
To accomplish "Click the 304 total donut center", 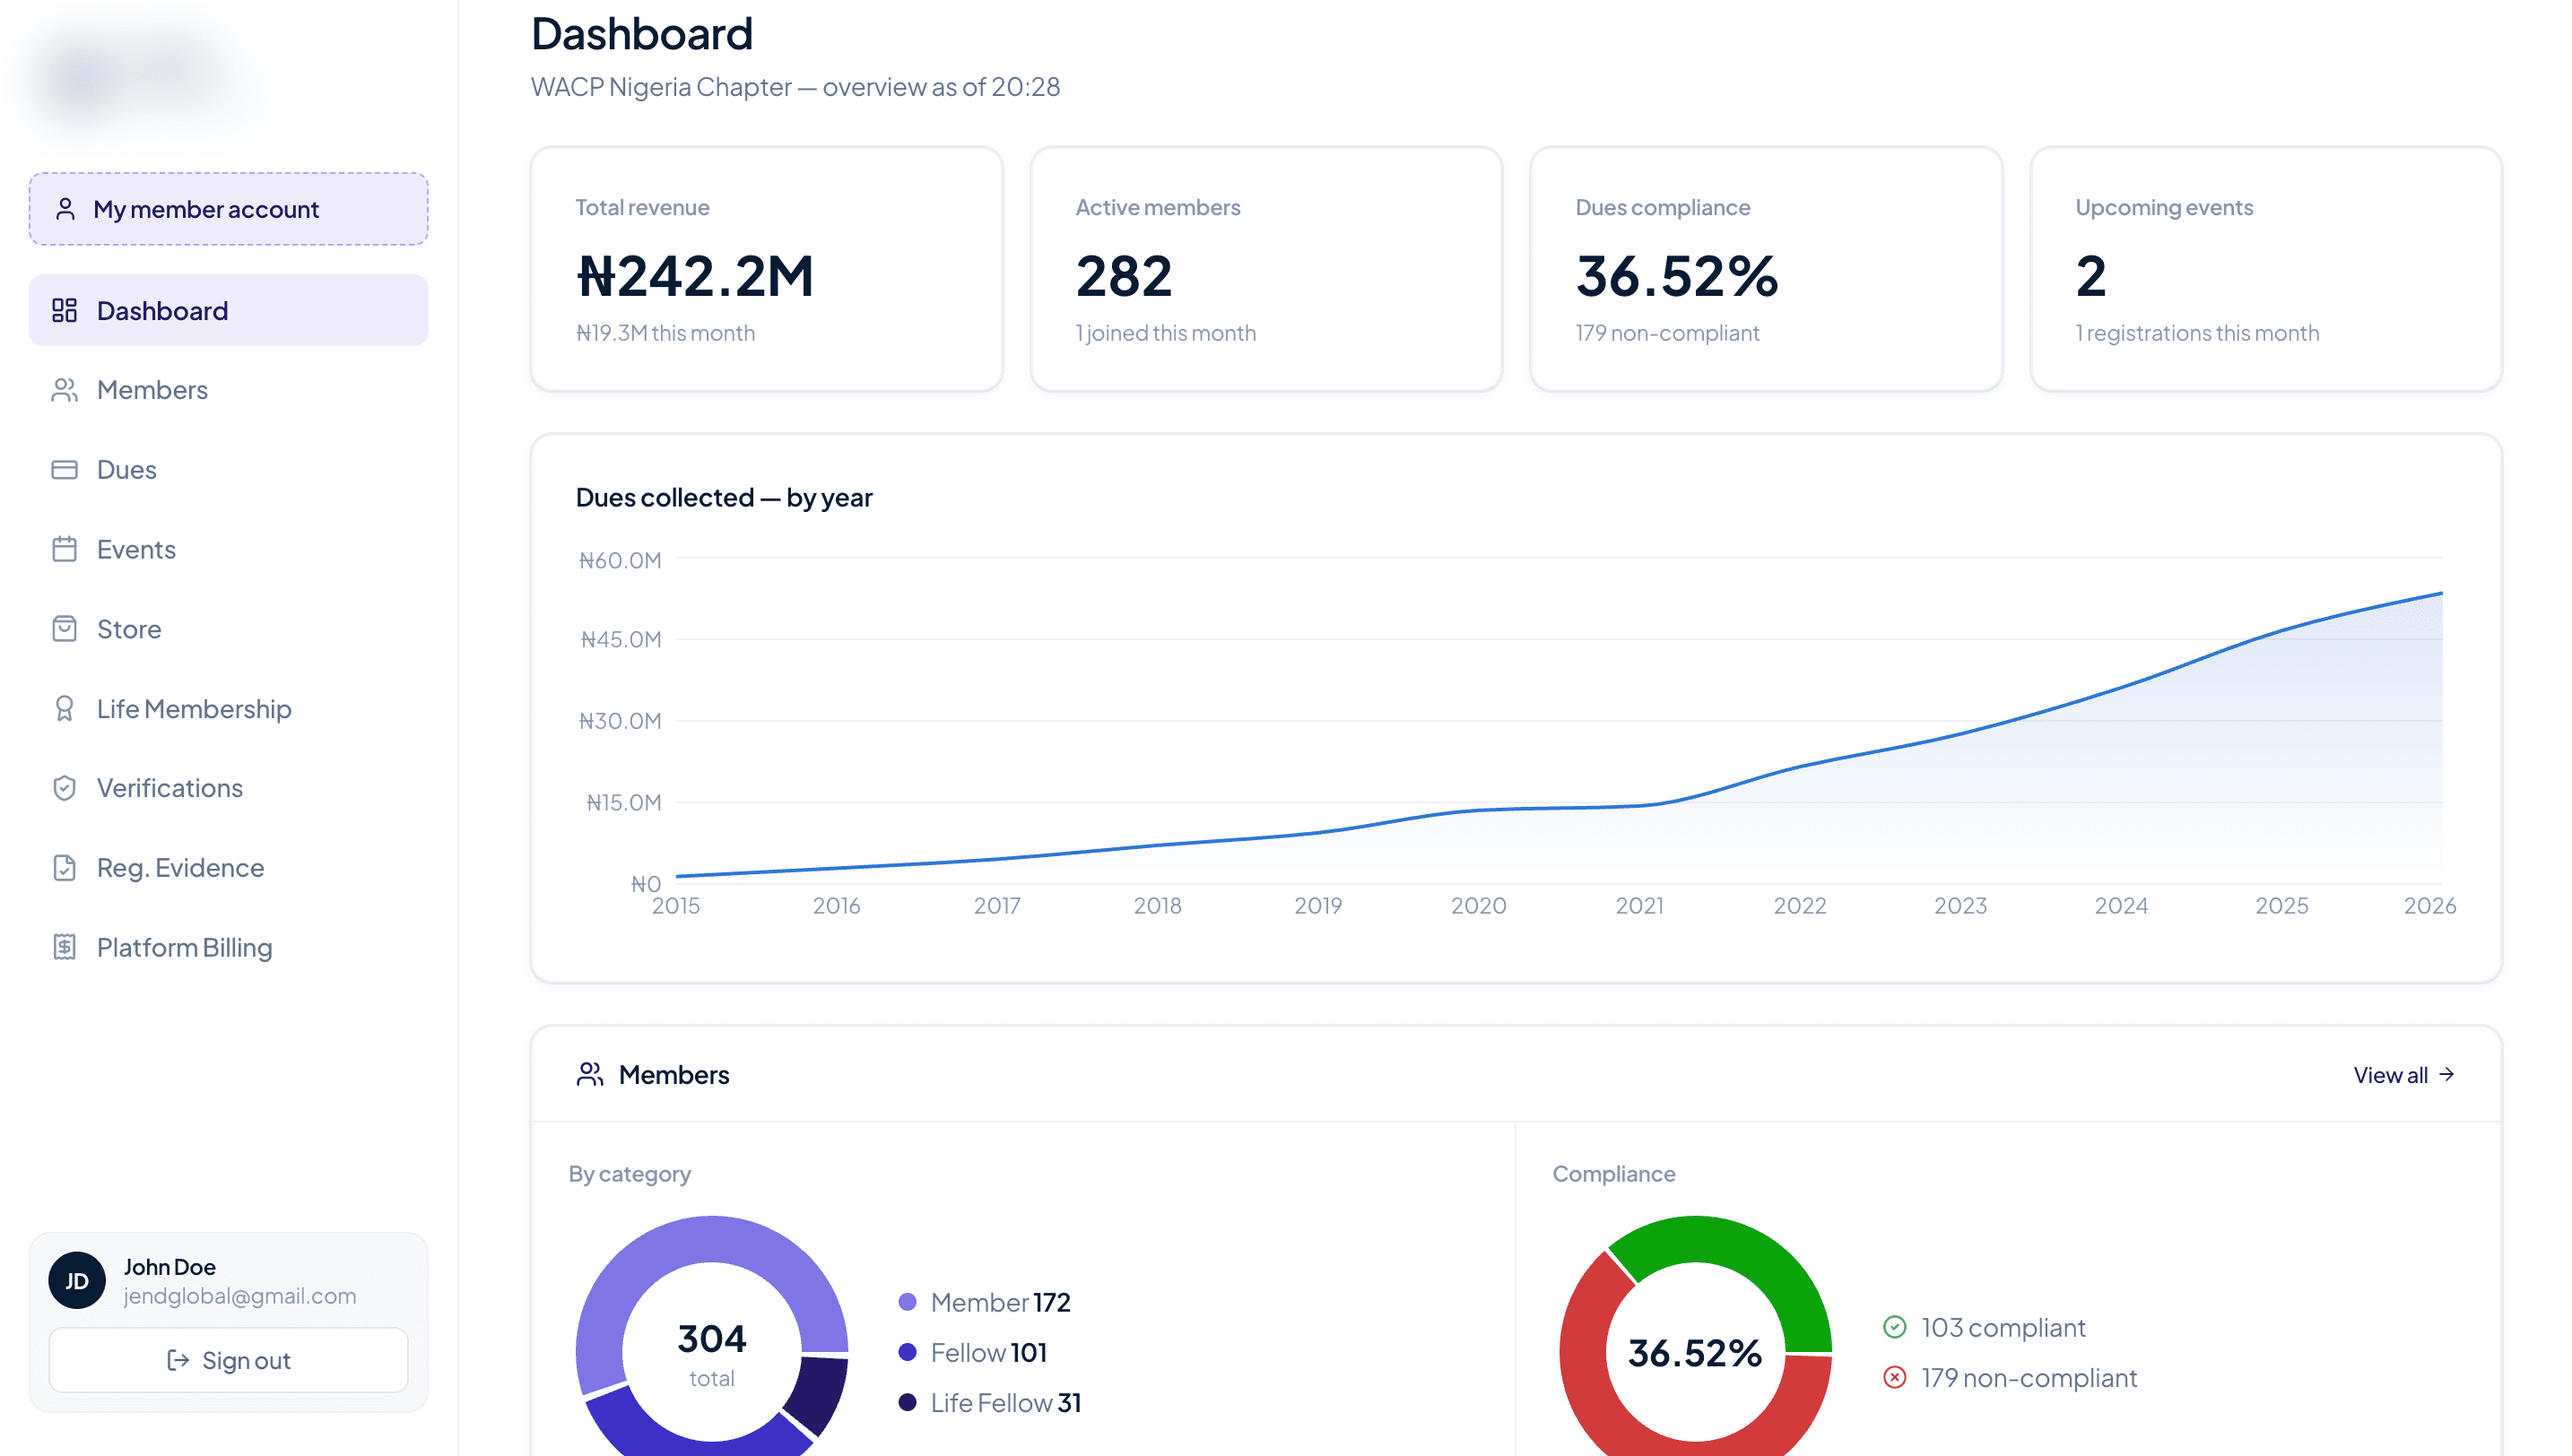I will click(x=712, y=1352).
